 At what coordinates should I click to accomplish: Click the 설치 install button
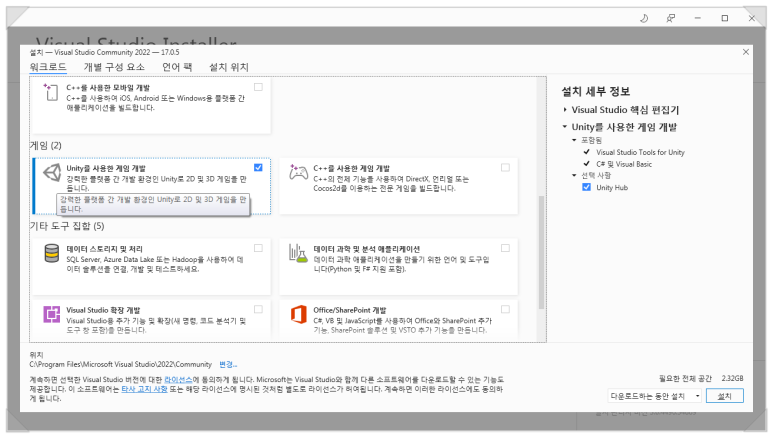(724, 396)
